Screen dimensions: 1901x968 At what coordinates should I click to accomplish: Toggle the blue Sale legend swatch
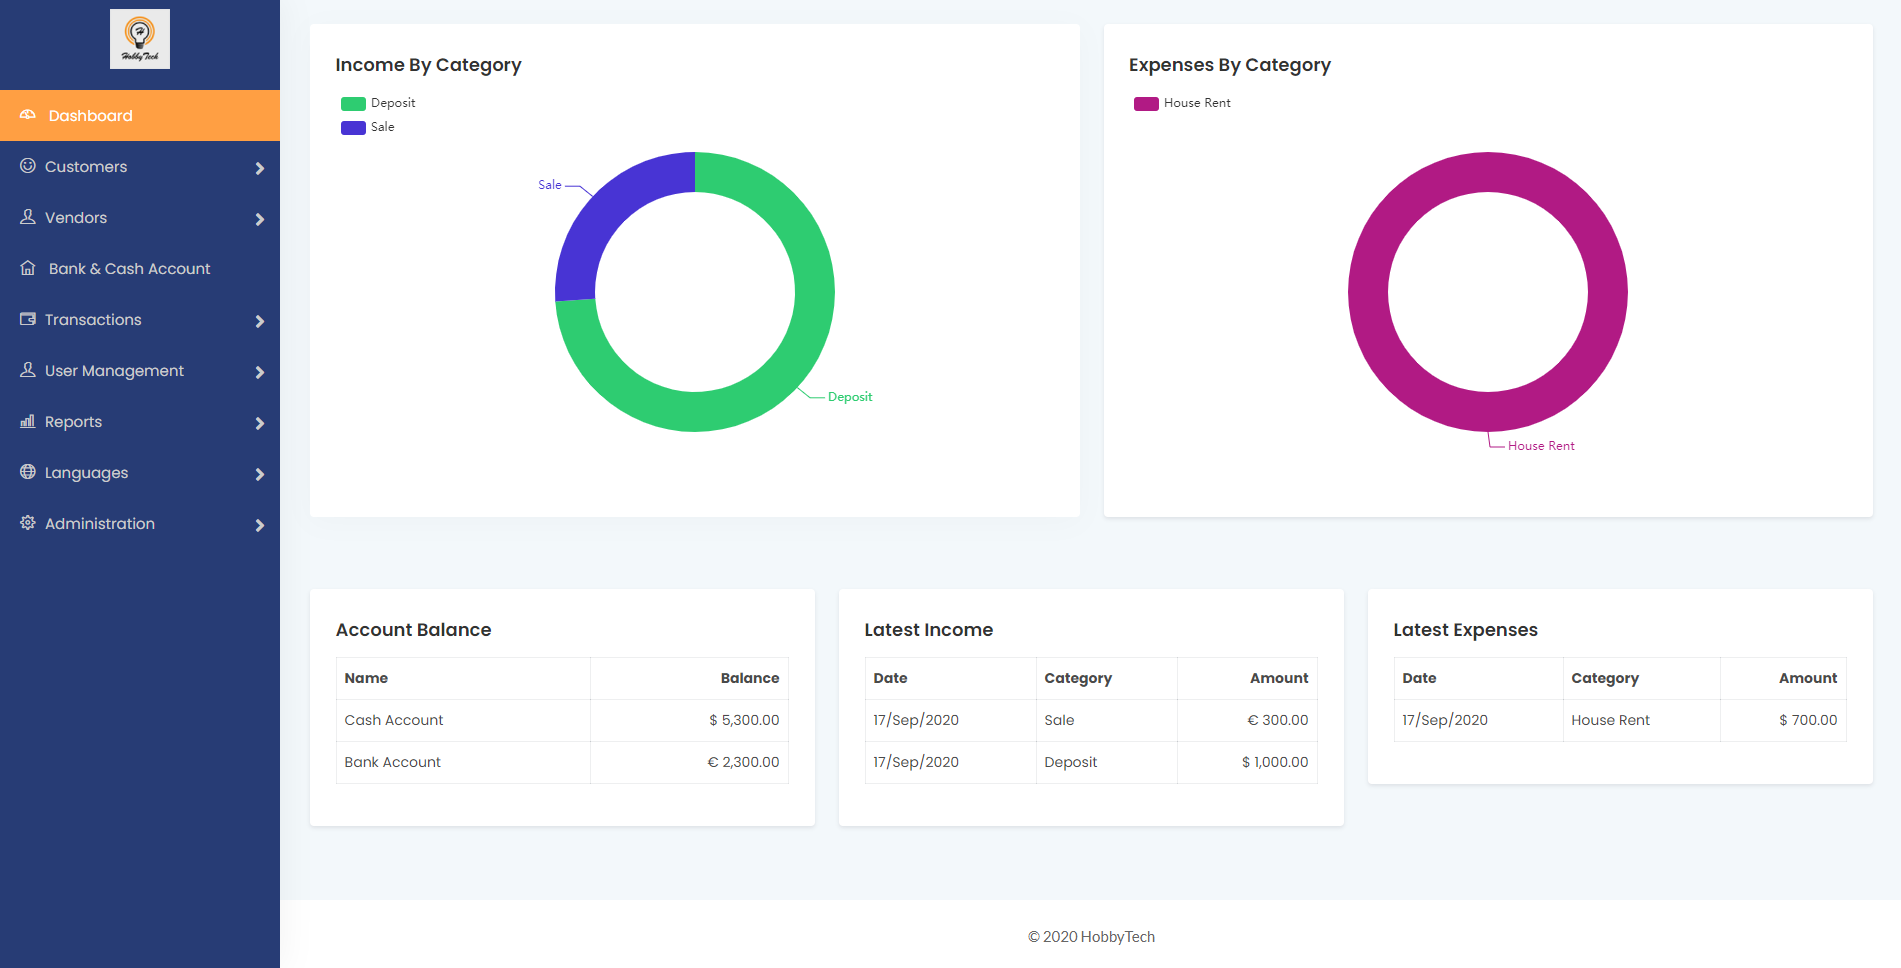pyautogui.click(x=353, y=127)
